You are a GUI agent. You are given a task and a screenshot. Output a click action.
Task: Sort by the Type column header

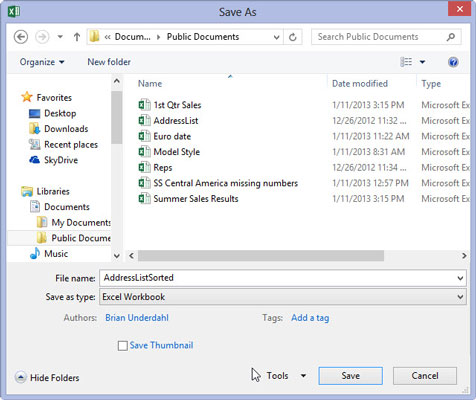pos(431,84)
